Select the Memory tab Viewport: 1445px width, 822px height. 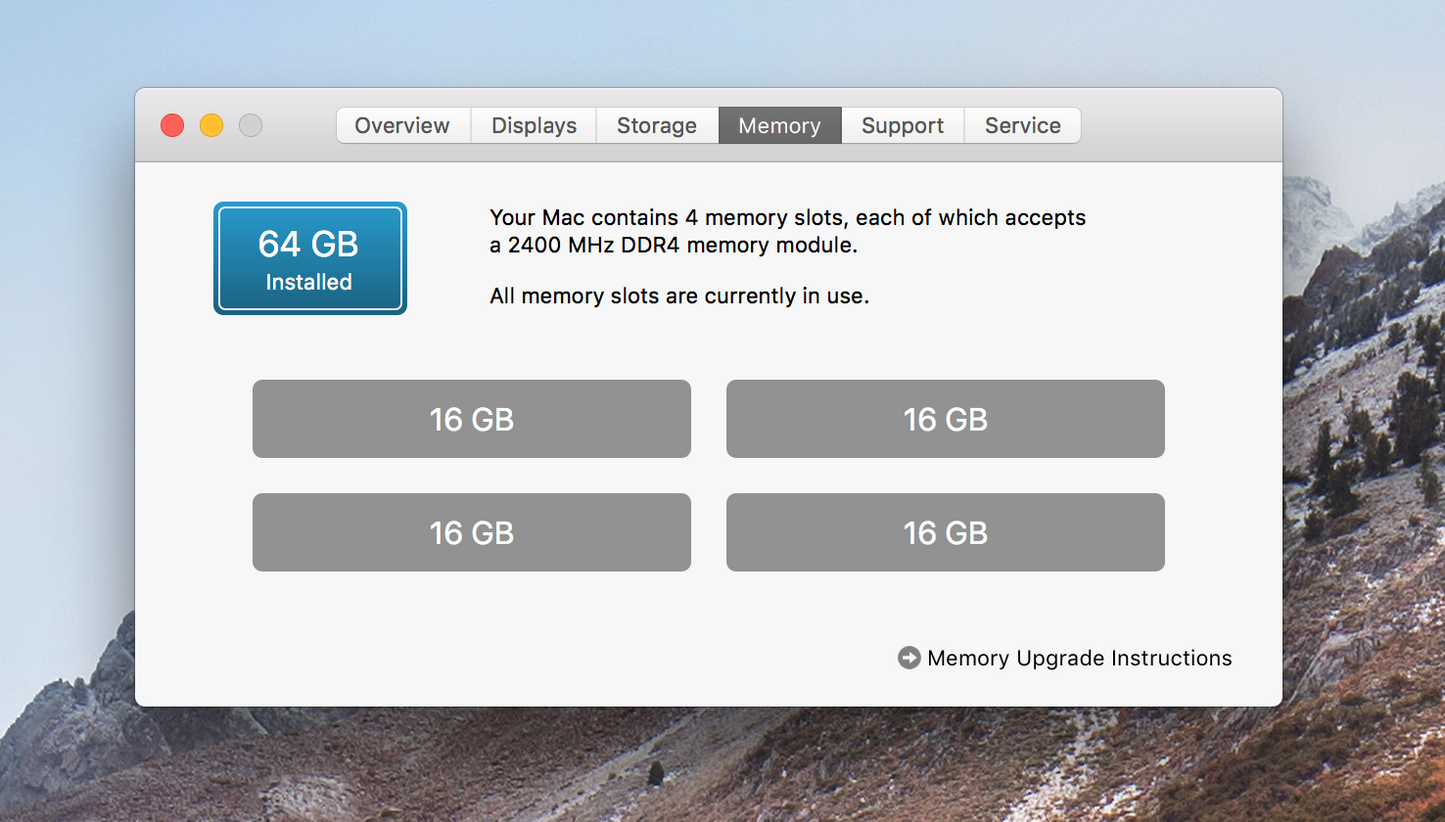point(779,126)
